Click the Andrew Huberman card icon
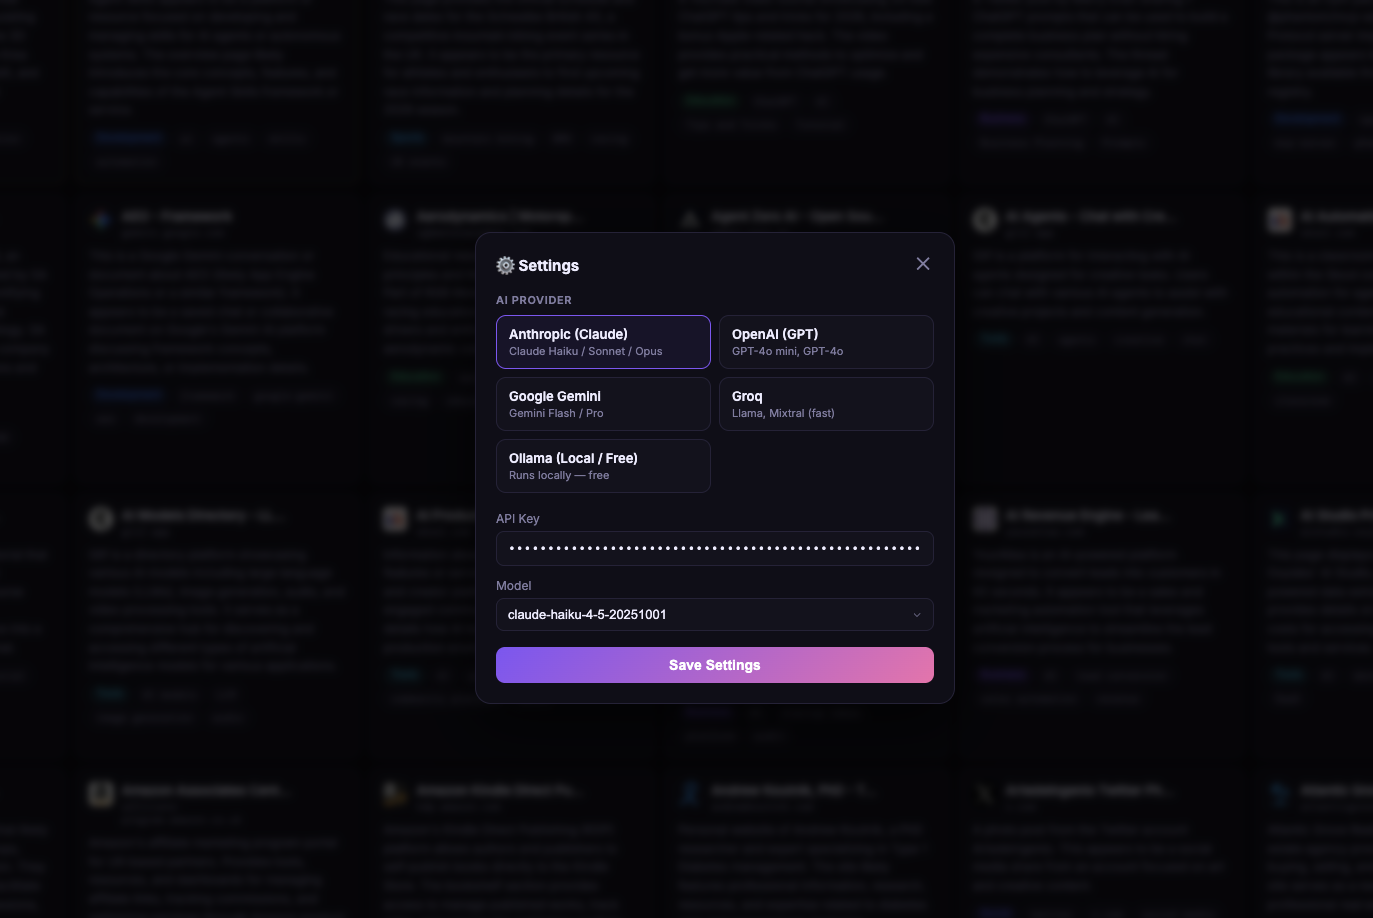The width and height of the screenshot is (1373, 918). [x=690, y=793]
